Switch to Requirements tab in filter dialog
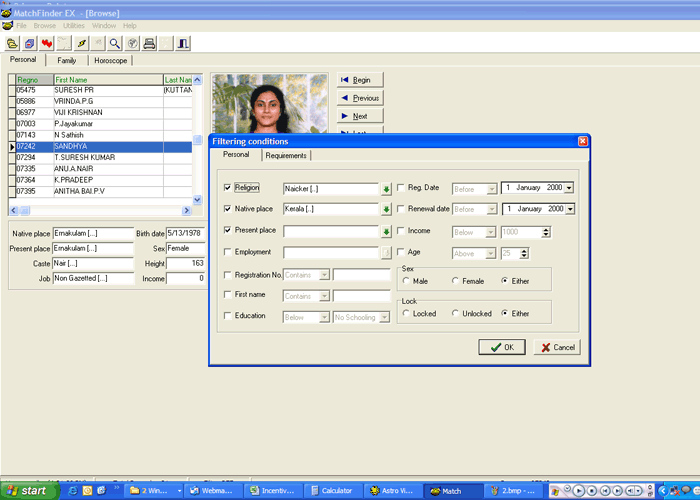Viewport: 700px width, 500px height. pos(286,155)
